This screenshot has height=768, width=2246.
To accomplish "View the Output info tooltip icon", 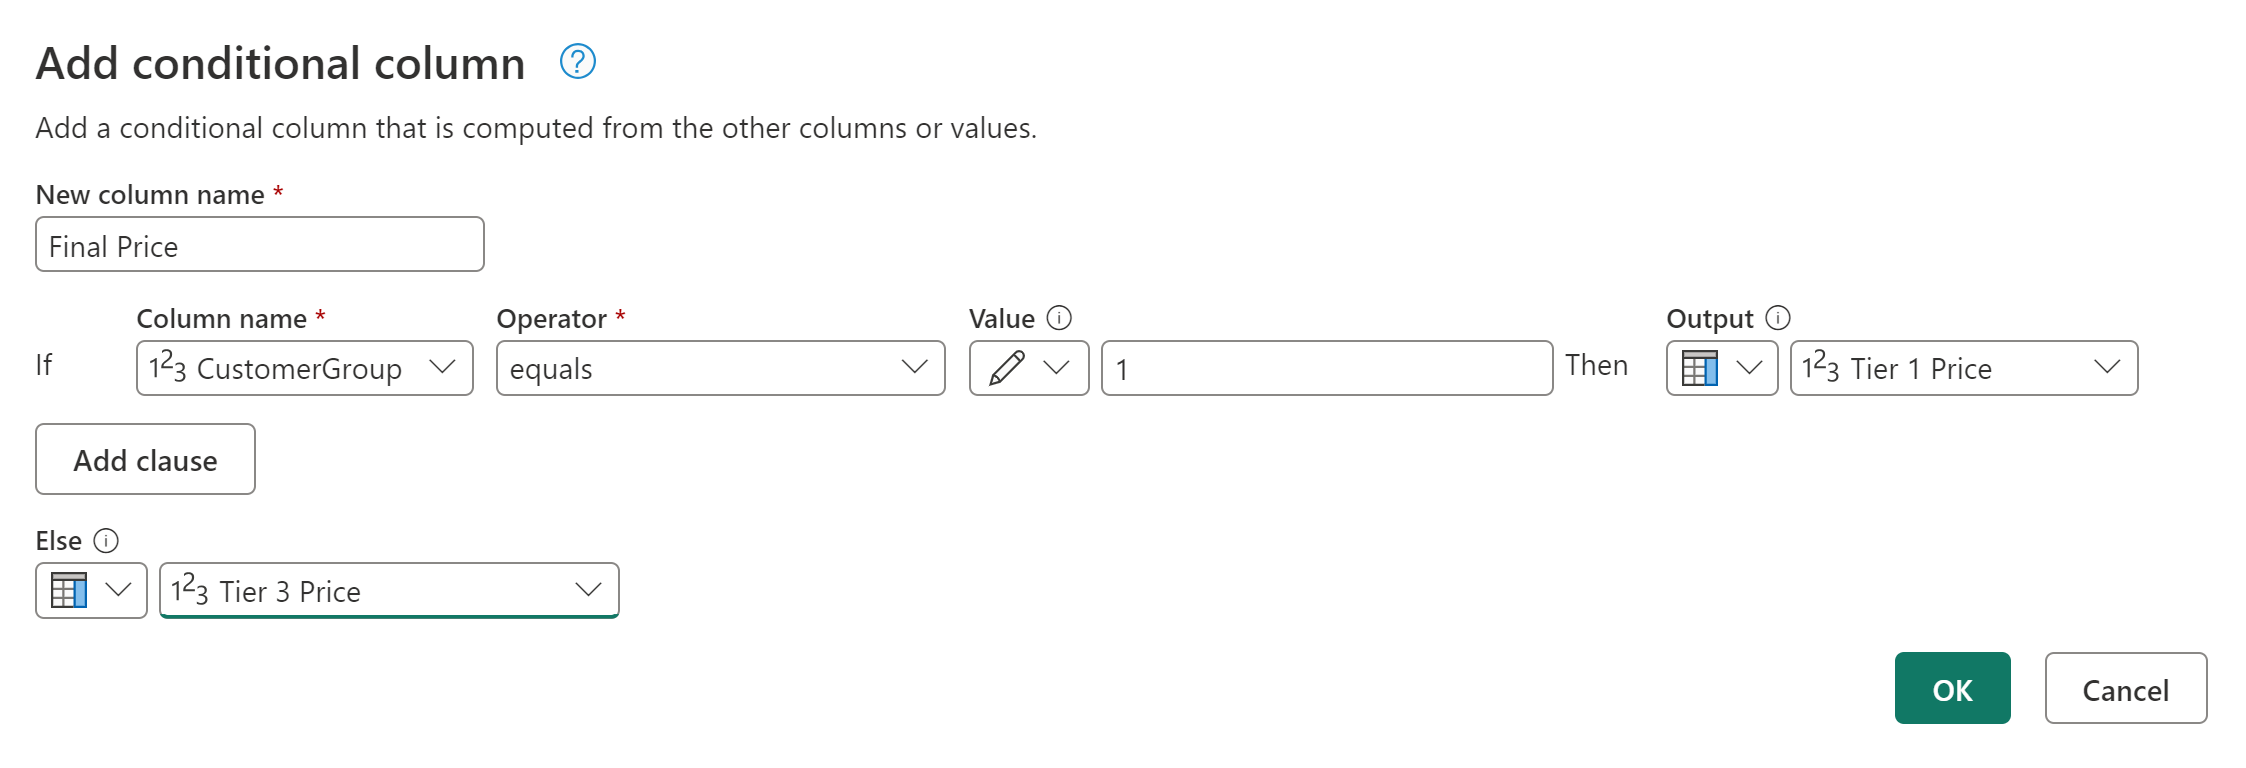I will click(x=1779, y=318).
